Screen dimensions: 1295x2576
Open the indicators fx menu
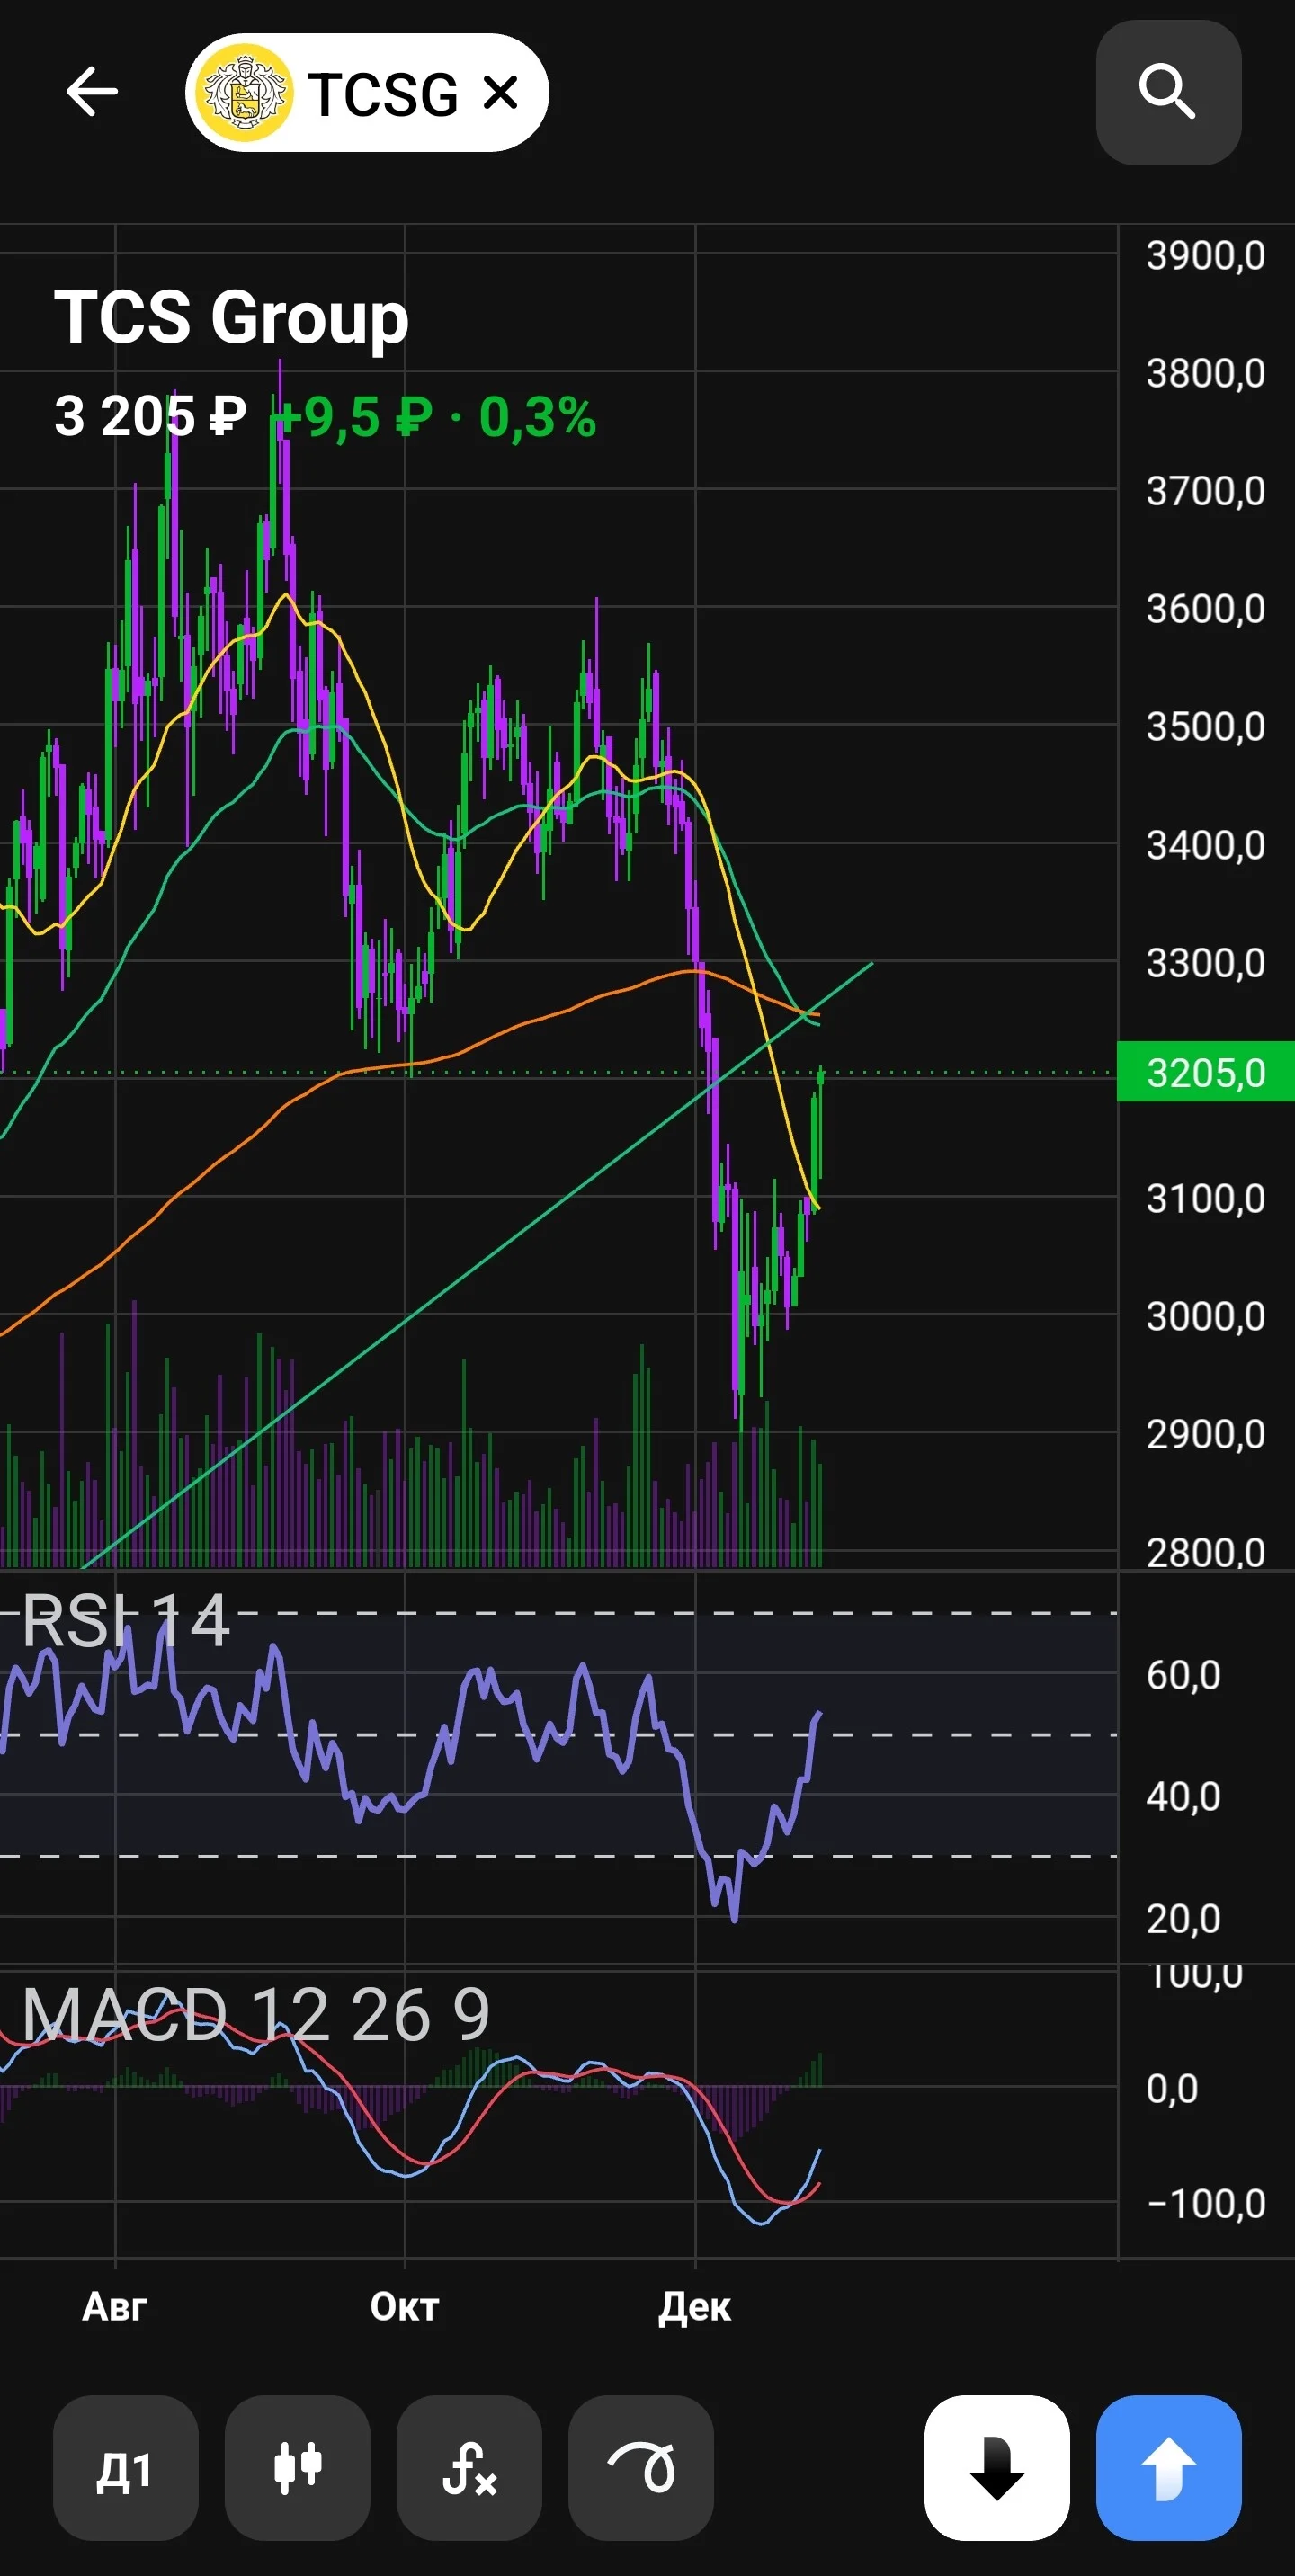[469, 2468]
